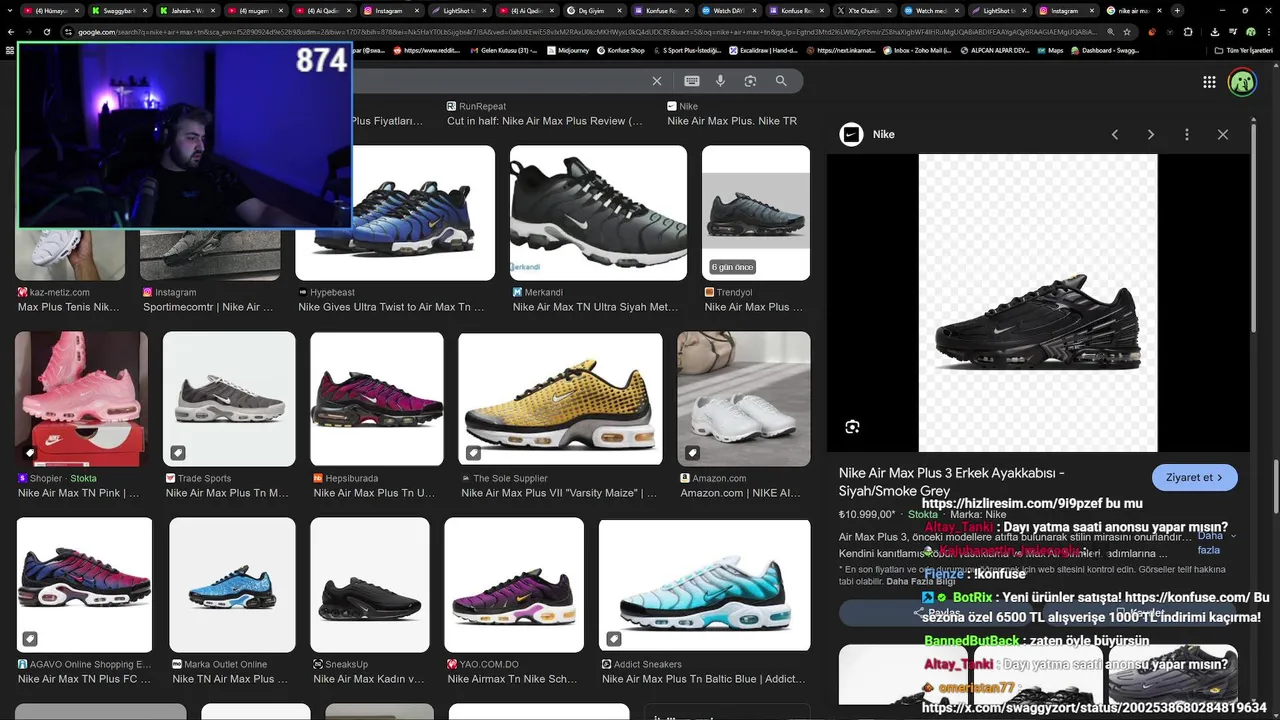Image resolution: width=1280 pixels, height=720 pixels.
Task: Open the preview panel three-dot menu
Action: tap(1187, 134)
